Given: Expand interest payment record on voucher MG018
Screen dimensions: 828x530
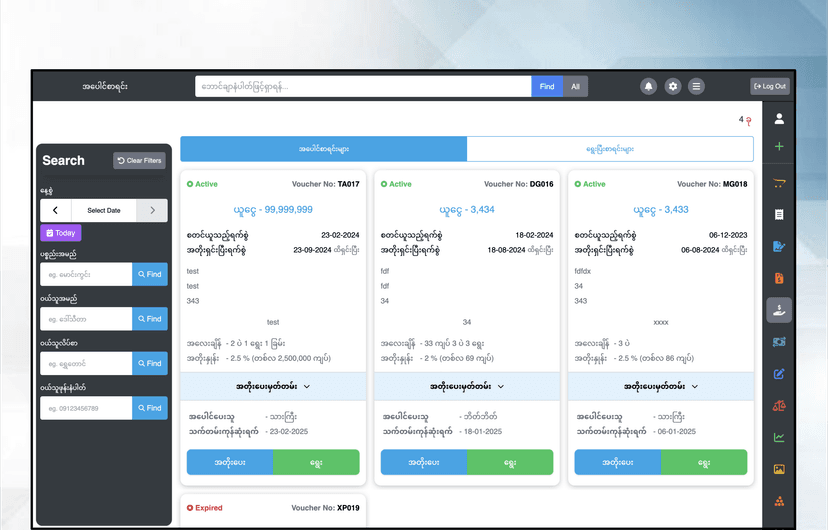Looking at the screenshot, I should click(661, 386).
